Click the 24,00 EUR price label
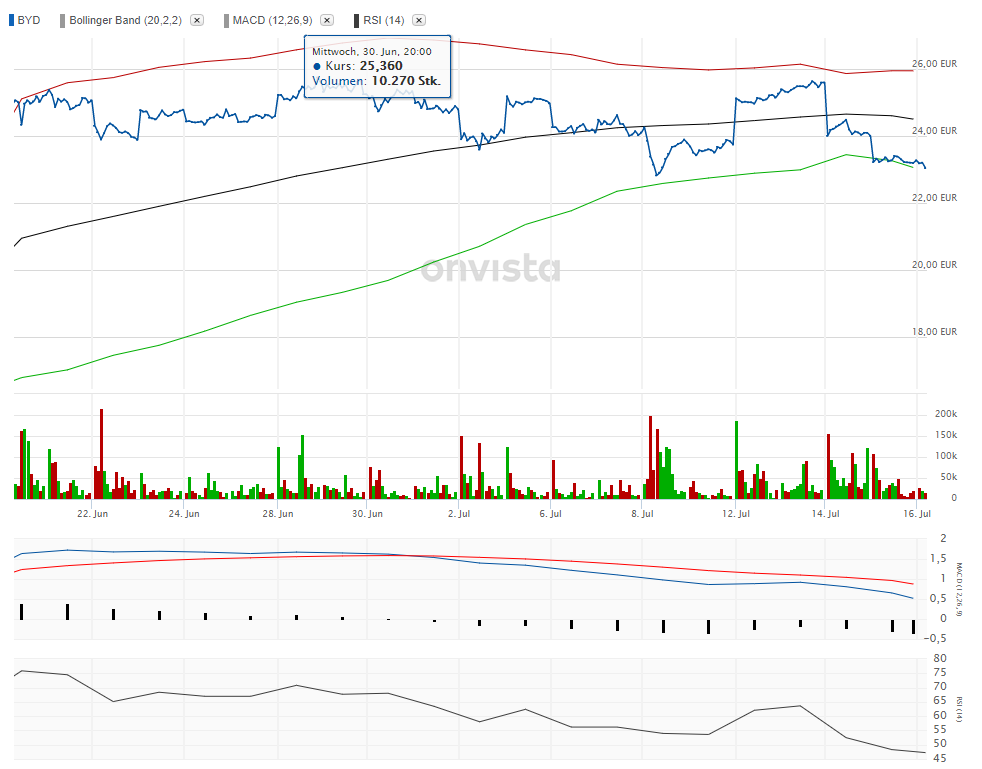The image size is (982, 769). 934,131
